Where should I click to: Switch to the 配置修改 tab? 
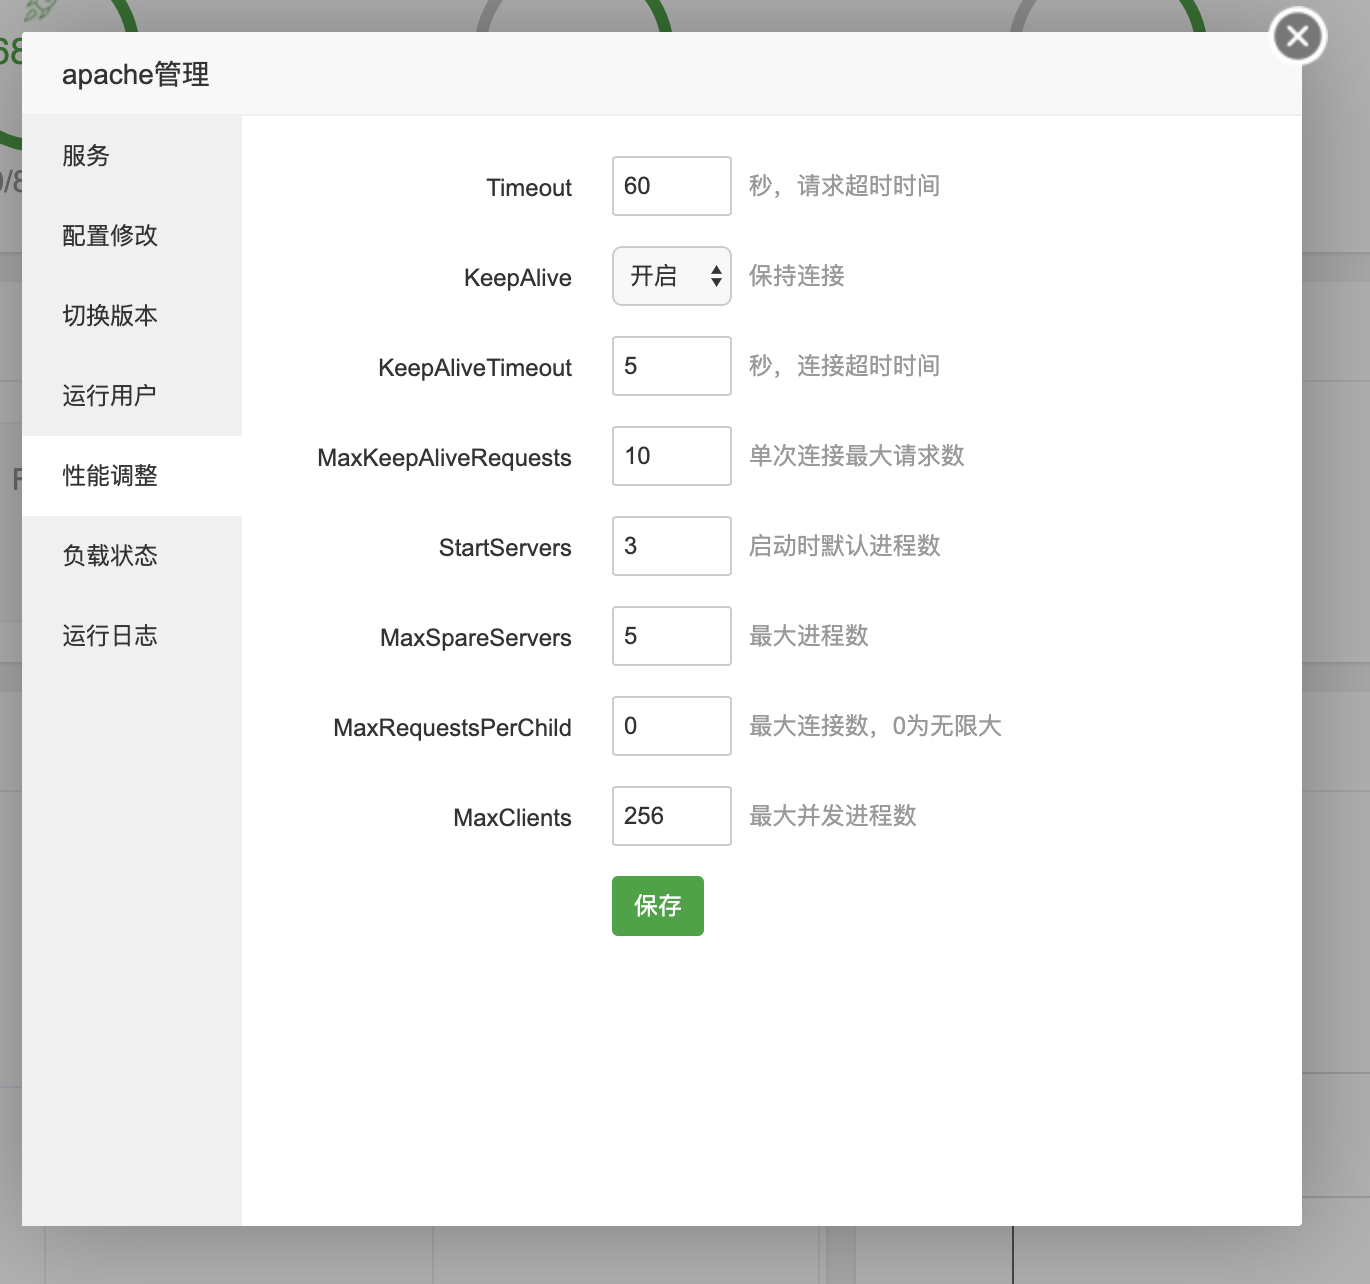(132, 236)
